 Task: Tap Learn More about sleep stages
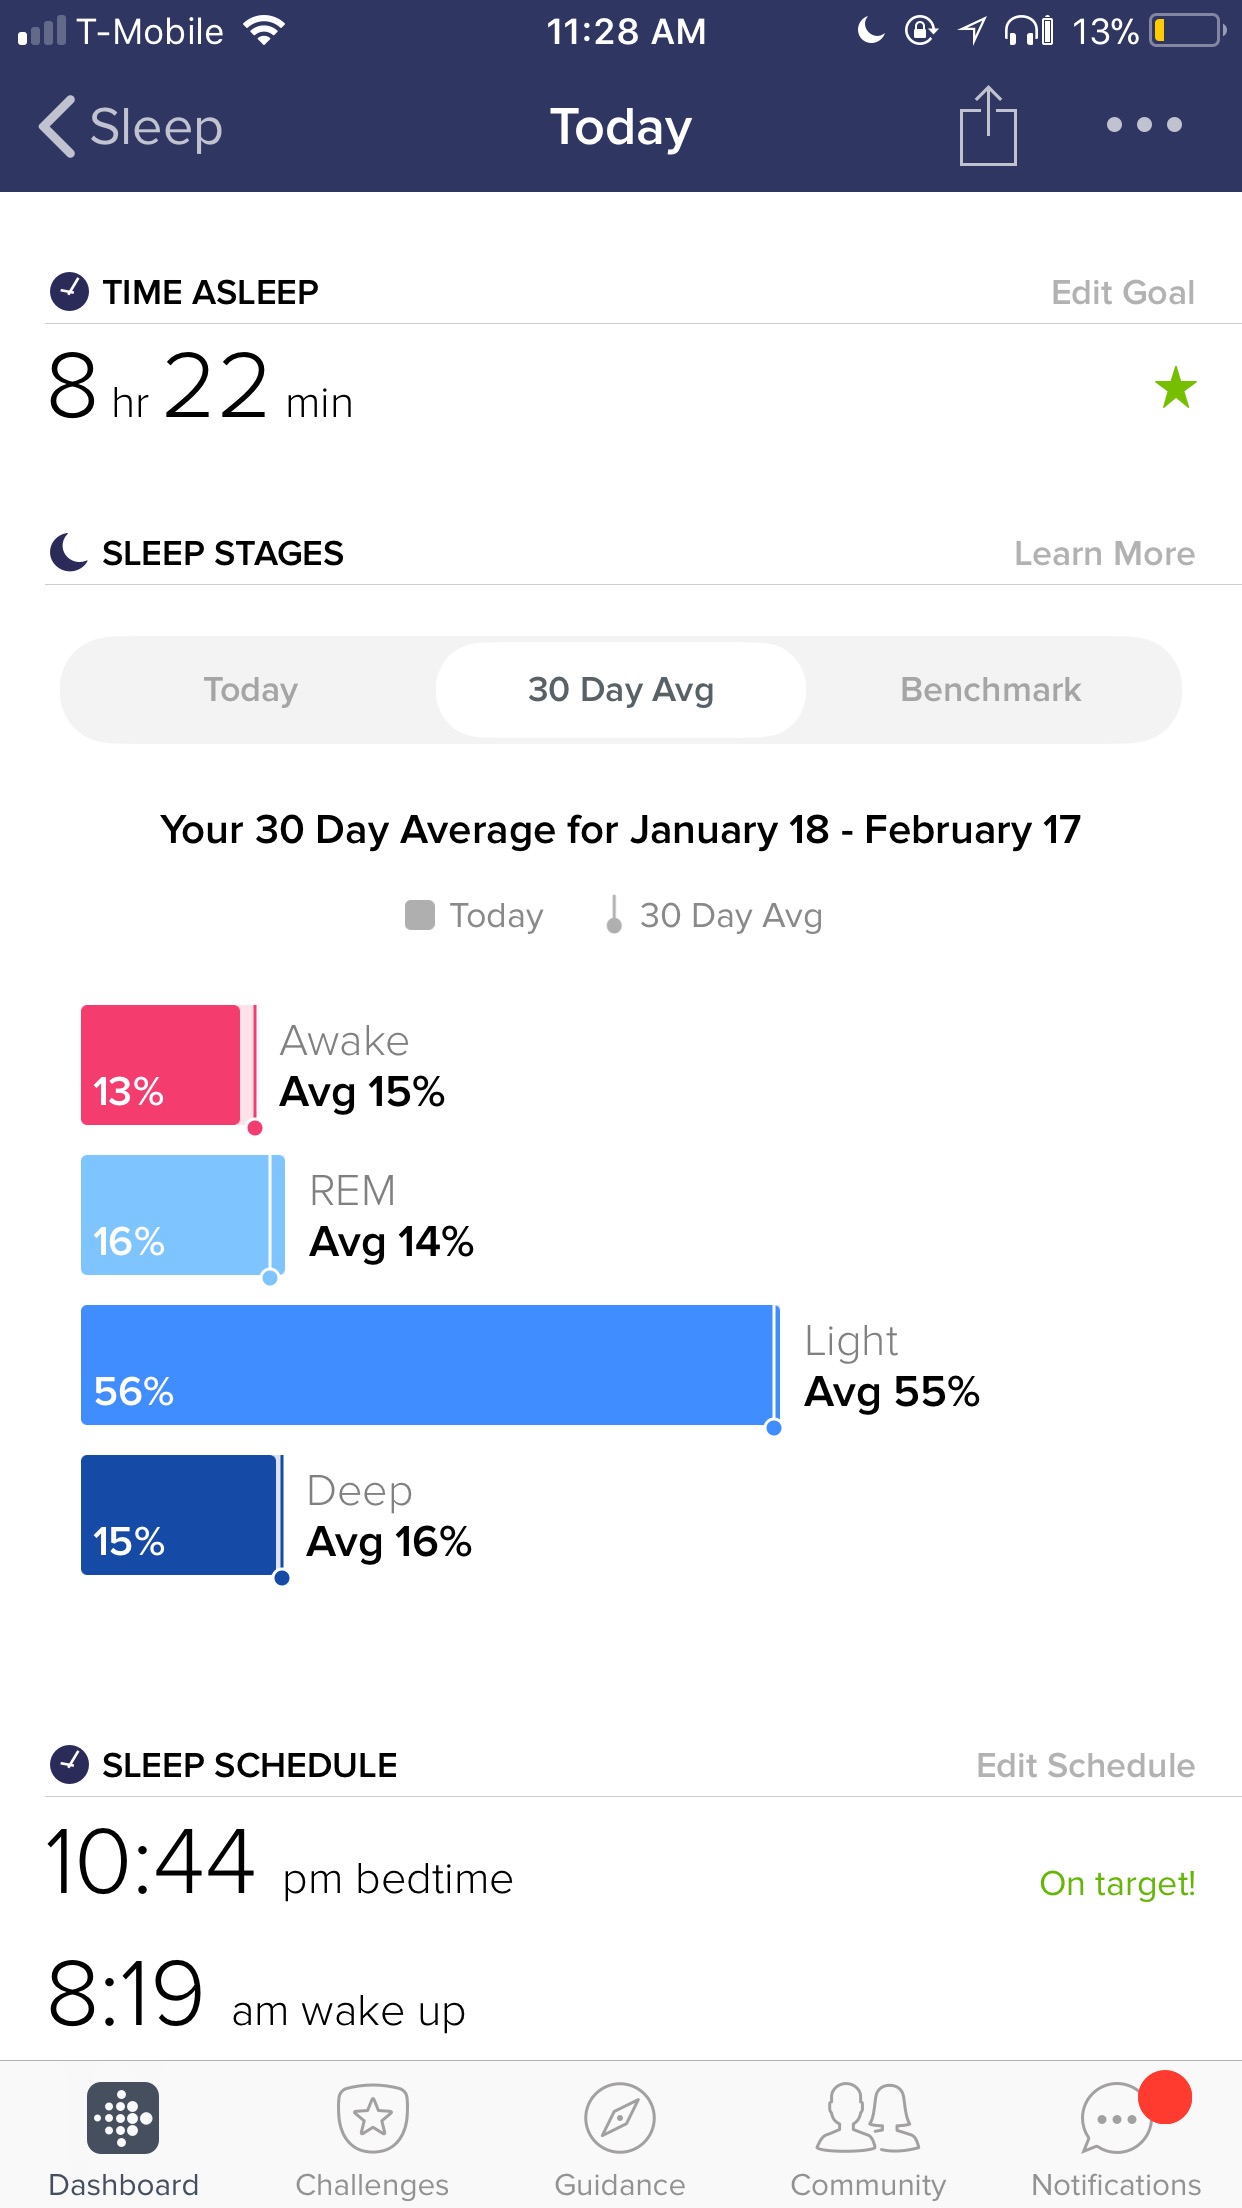tap(1105, 553)
